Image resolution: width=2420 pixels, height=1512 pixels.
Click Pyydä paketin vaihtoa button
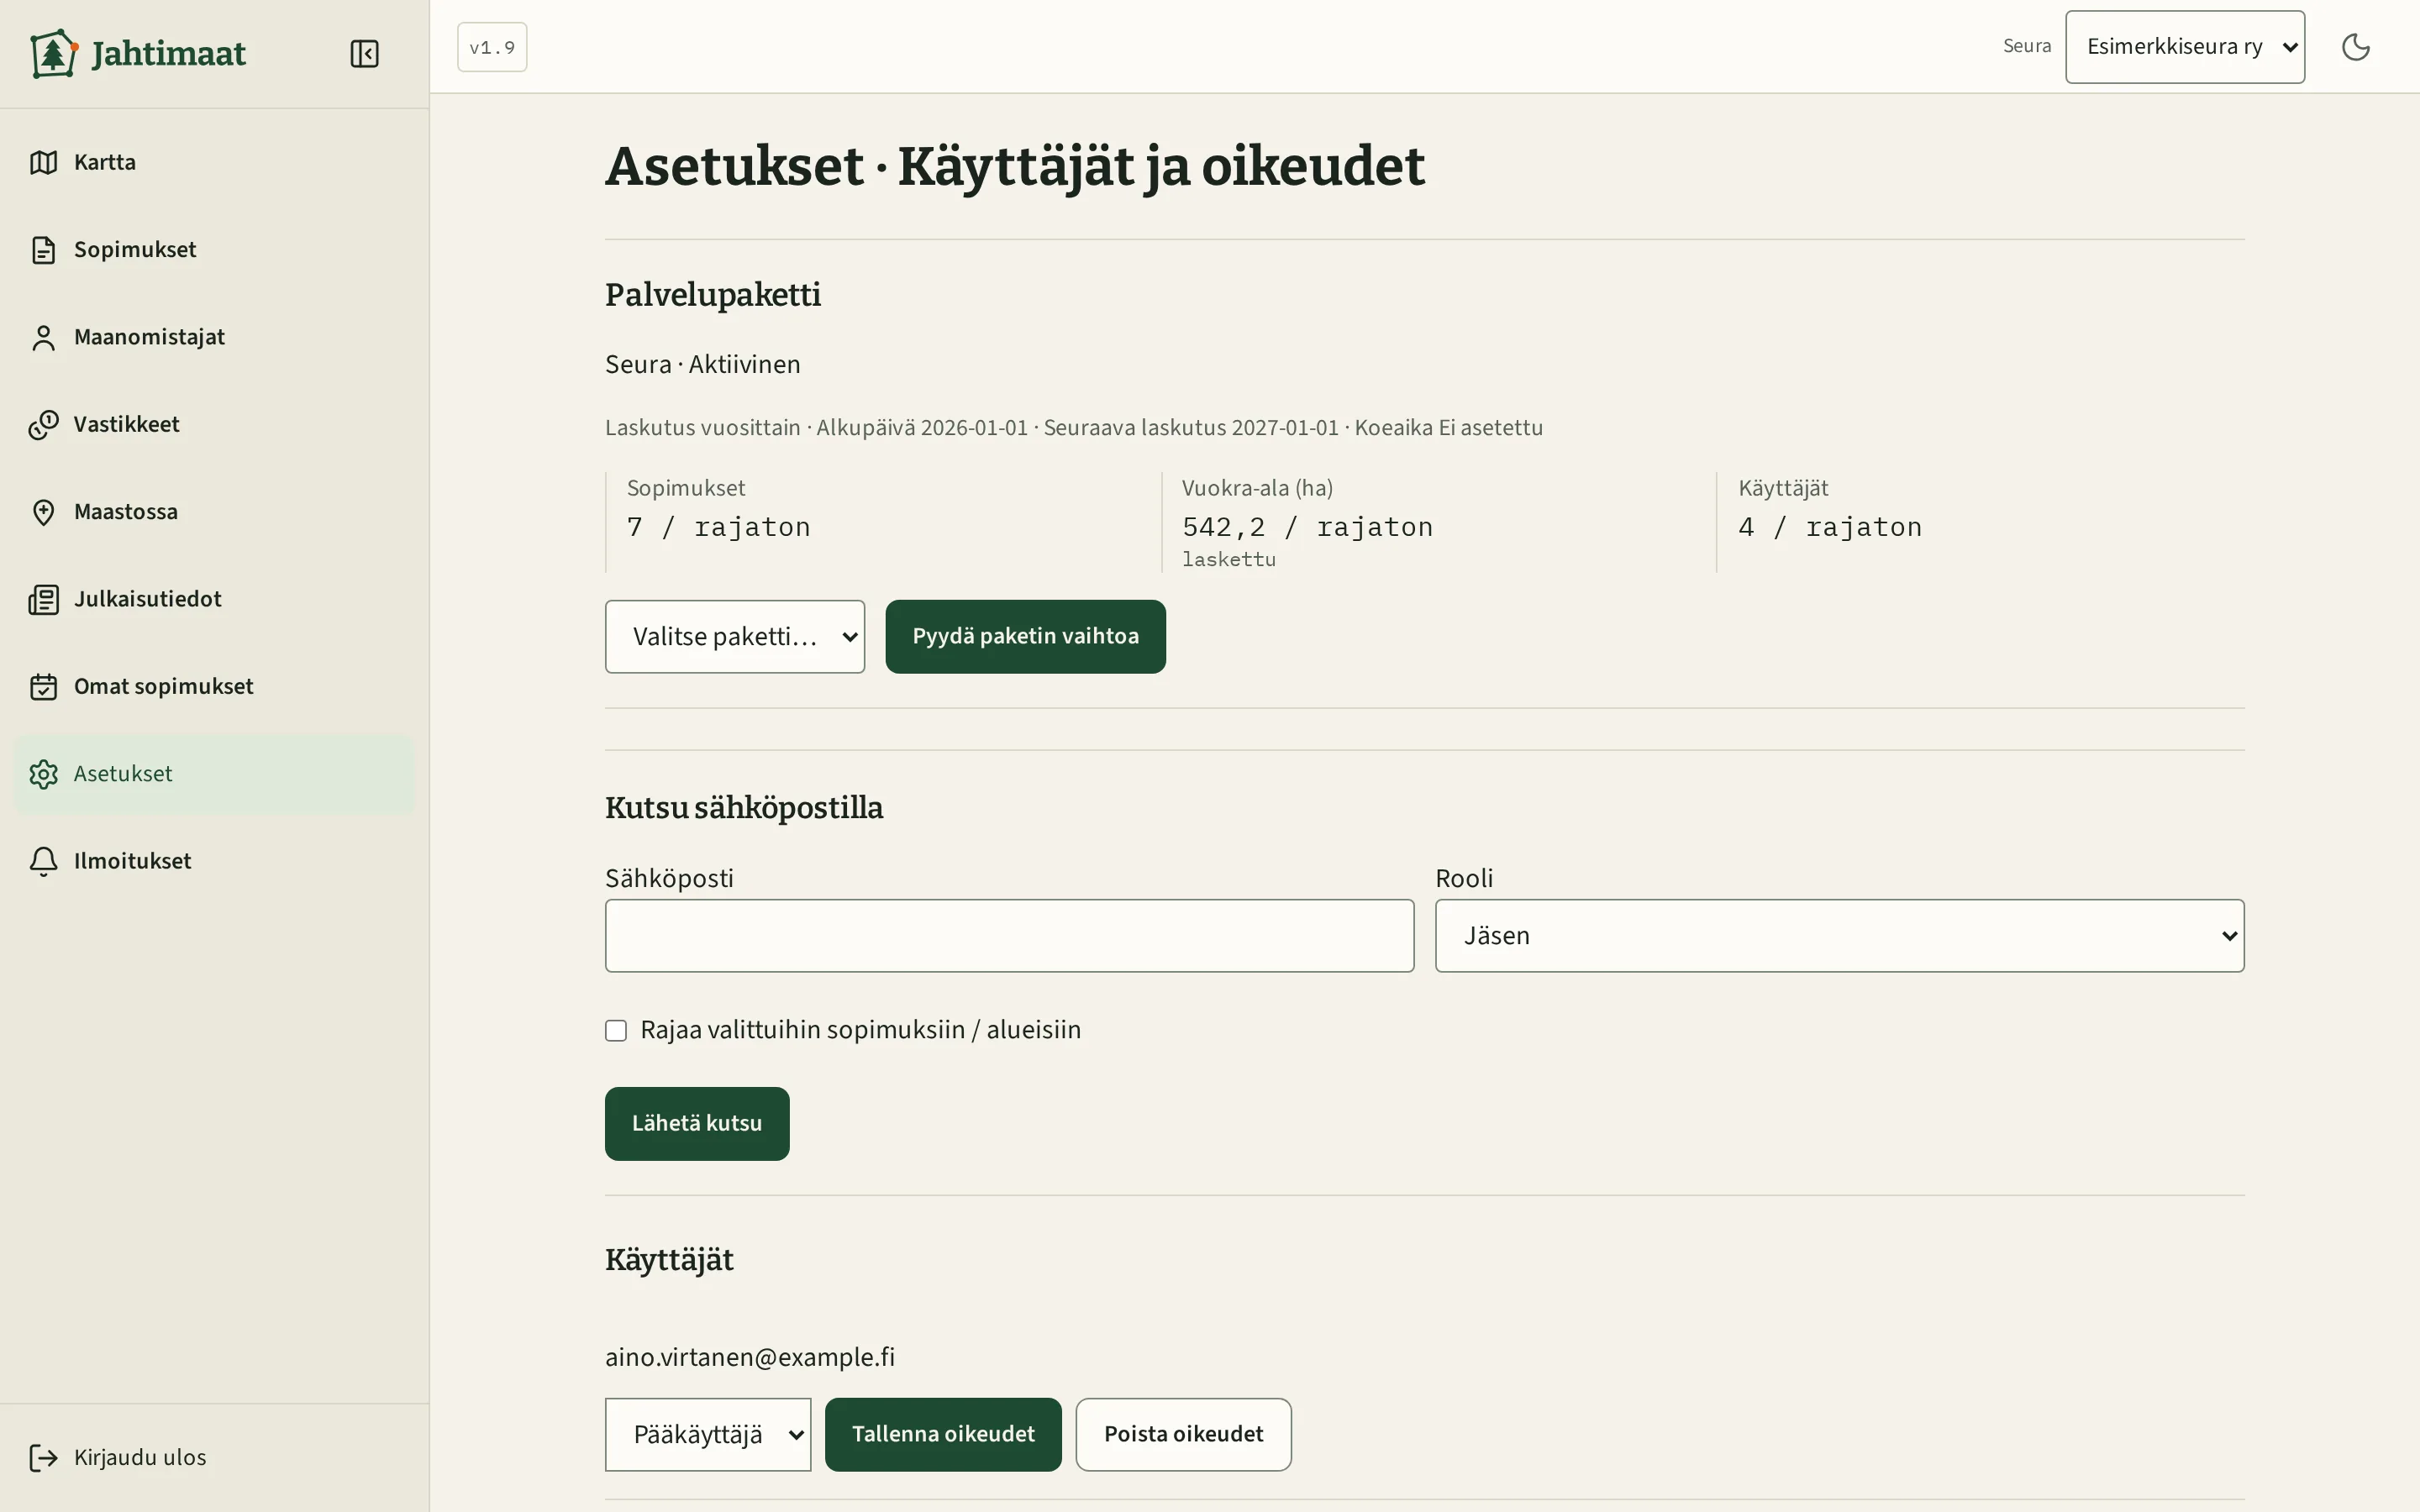pyautogui.click(x=1025, y=637)
